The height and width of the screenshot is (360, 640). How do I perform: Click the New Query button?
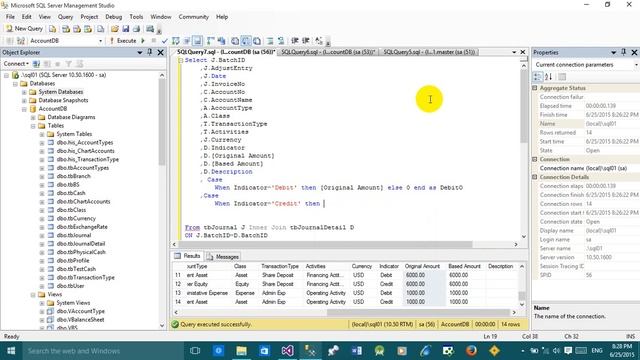[24, 29]
